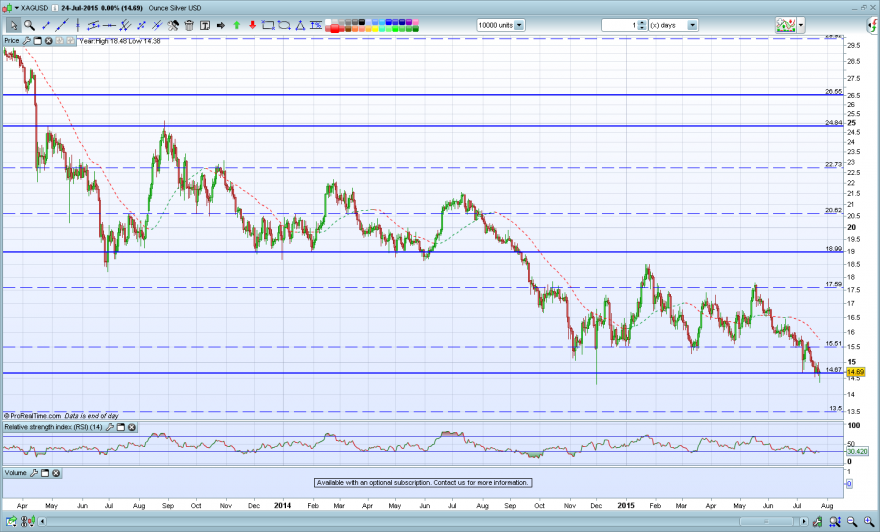
Task: Open the 10000 units dropdown
Action: pos(519,25)
